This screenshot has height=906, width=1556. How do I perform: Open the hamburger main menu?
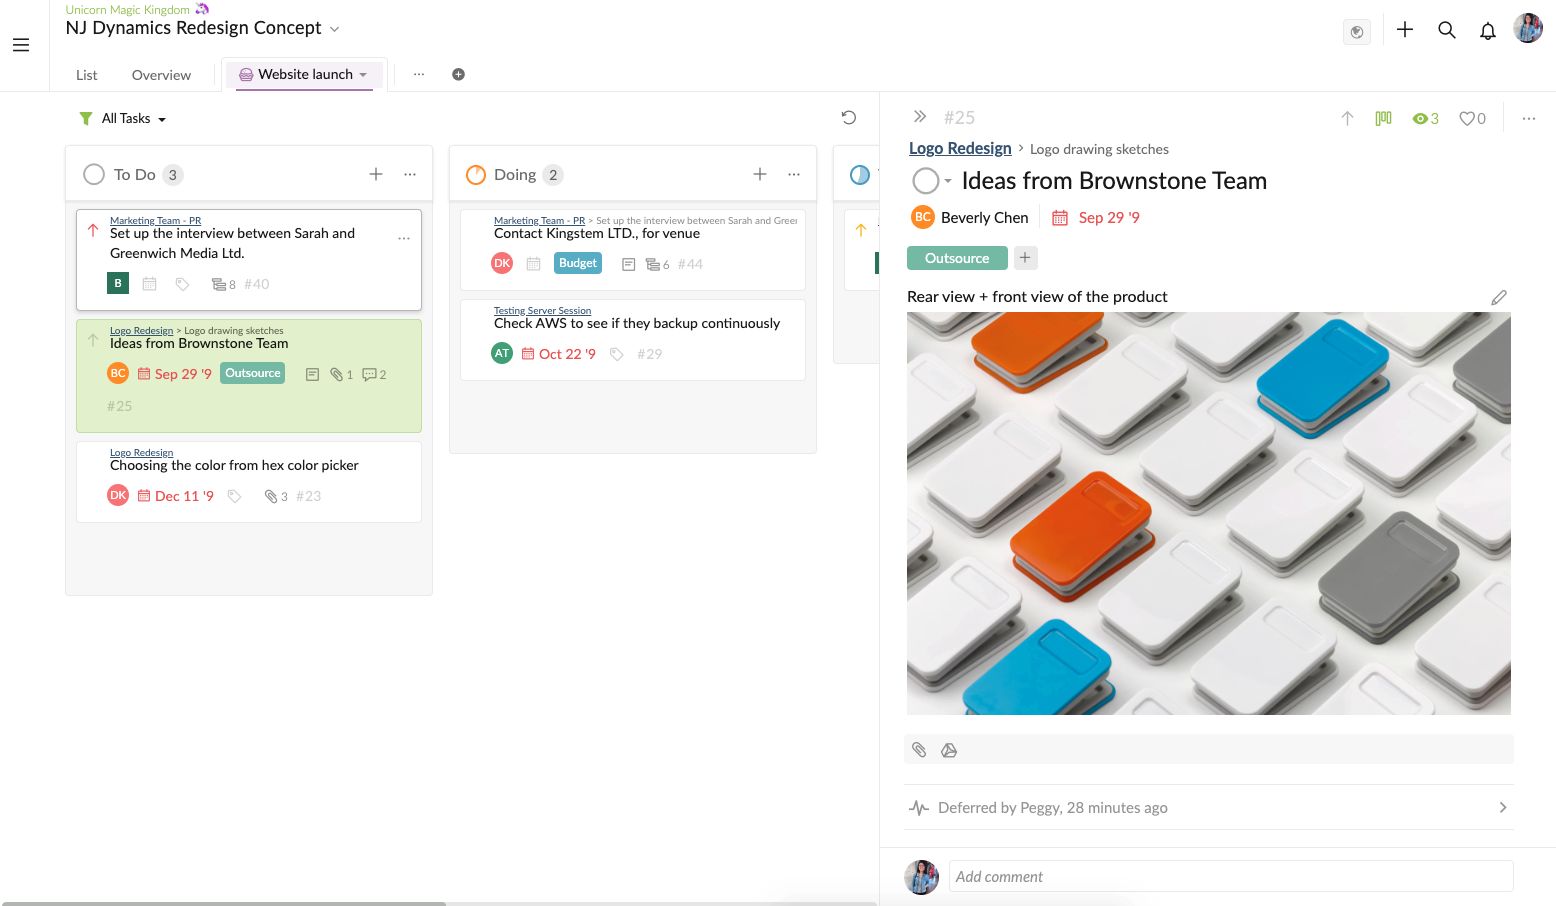21,45
